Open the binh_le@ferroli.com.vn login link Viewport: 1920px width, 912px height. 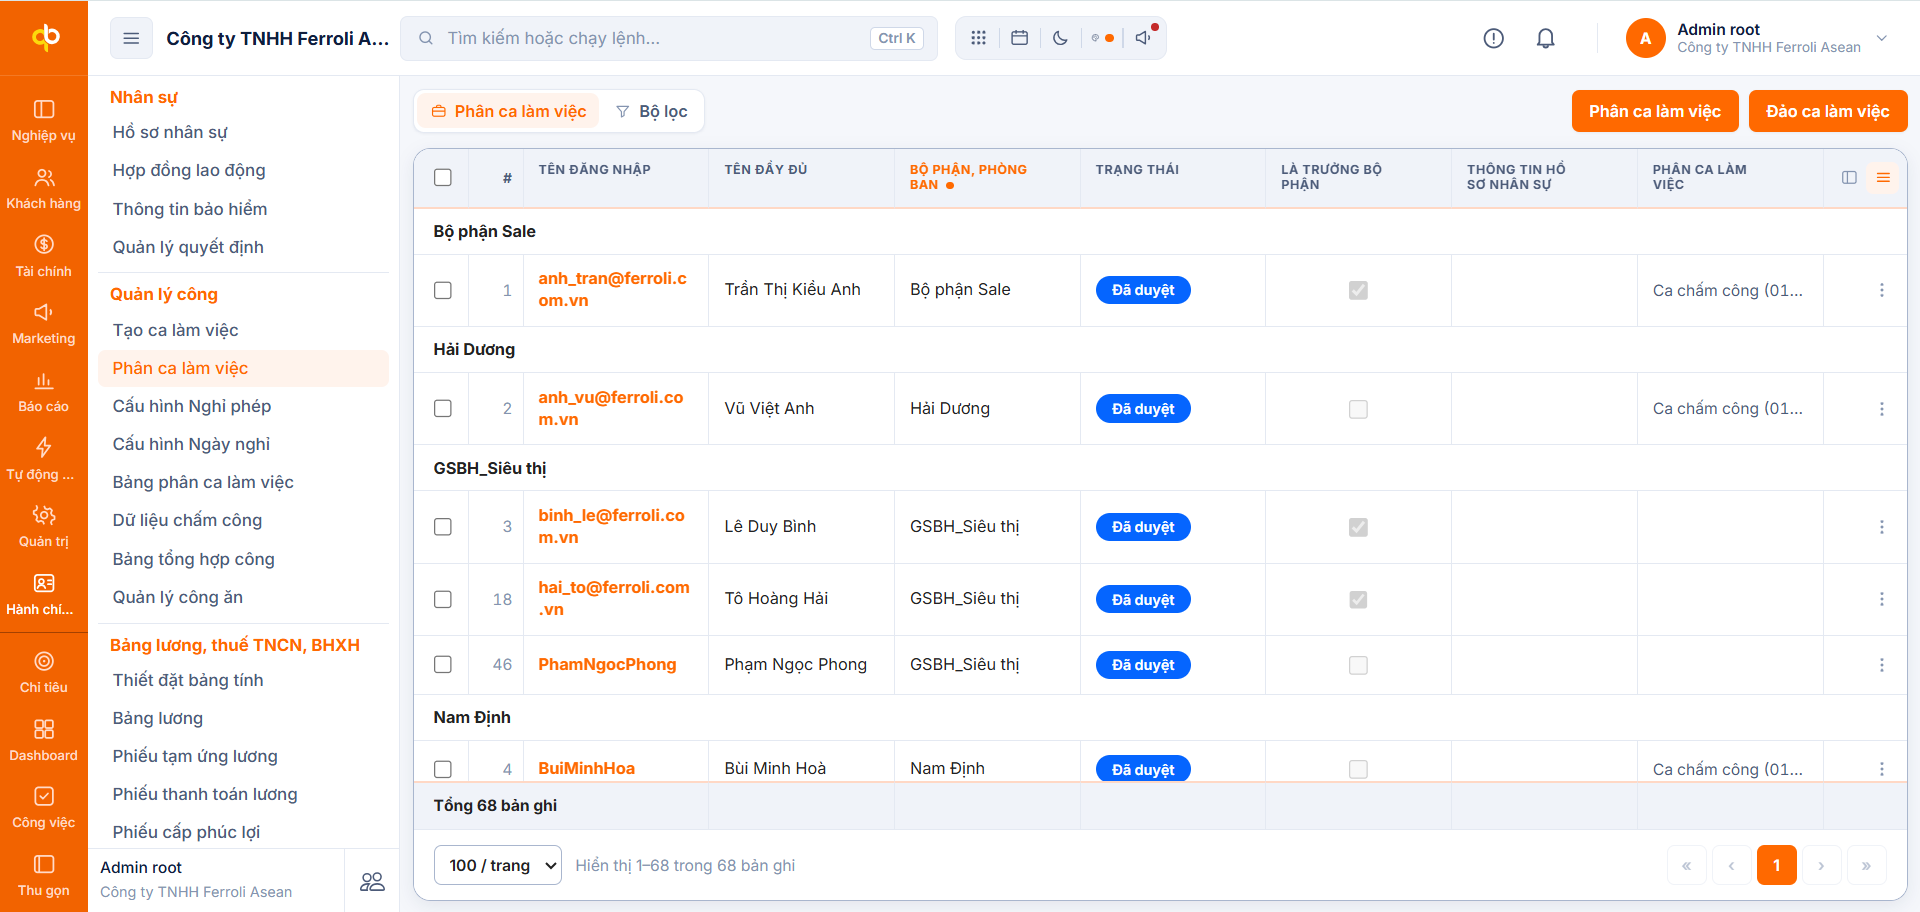[611, 526]
